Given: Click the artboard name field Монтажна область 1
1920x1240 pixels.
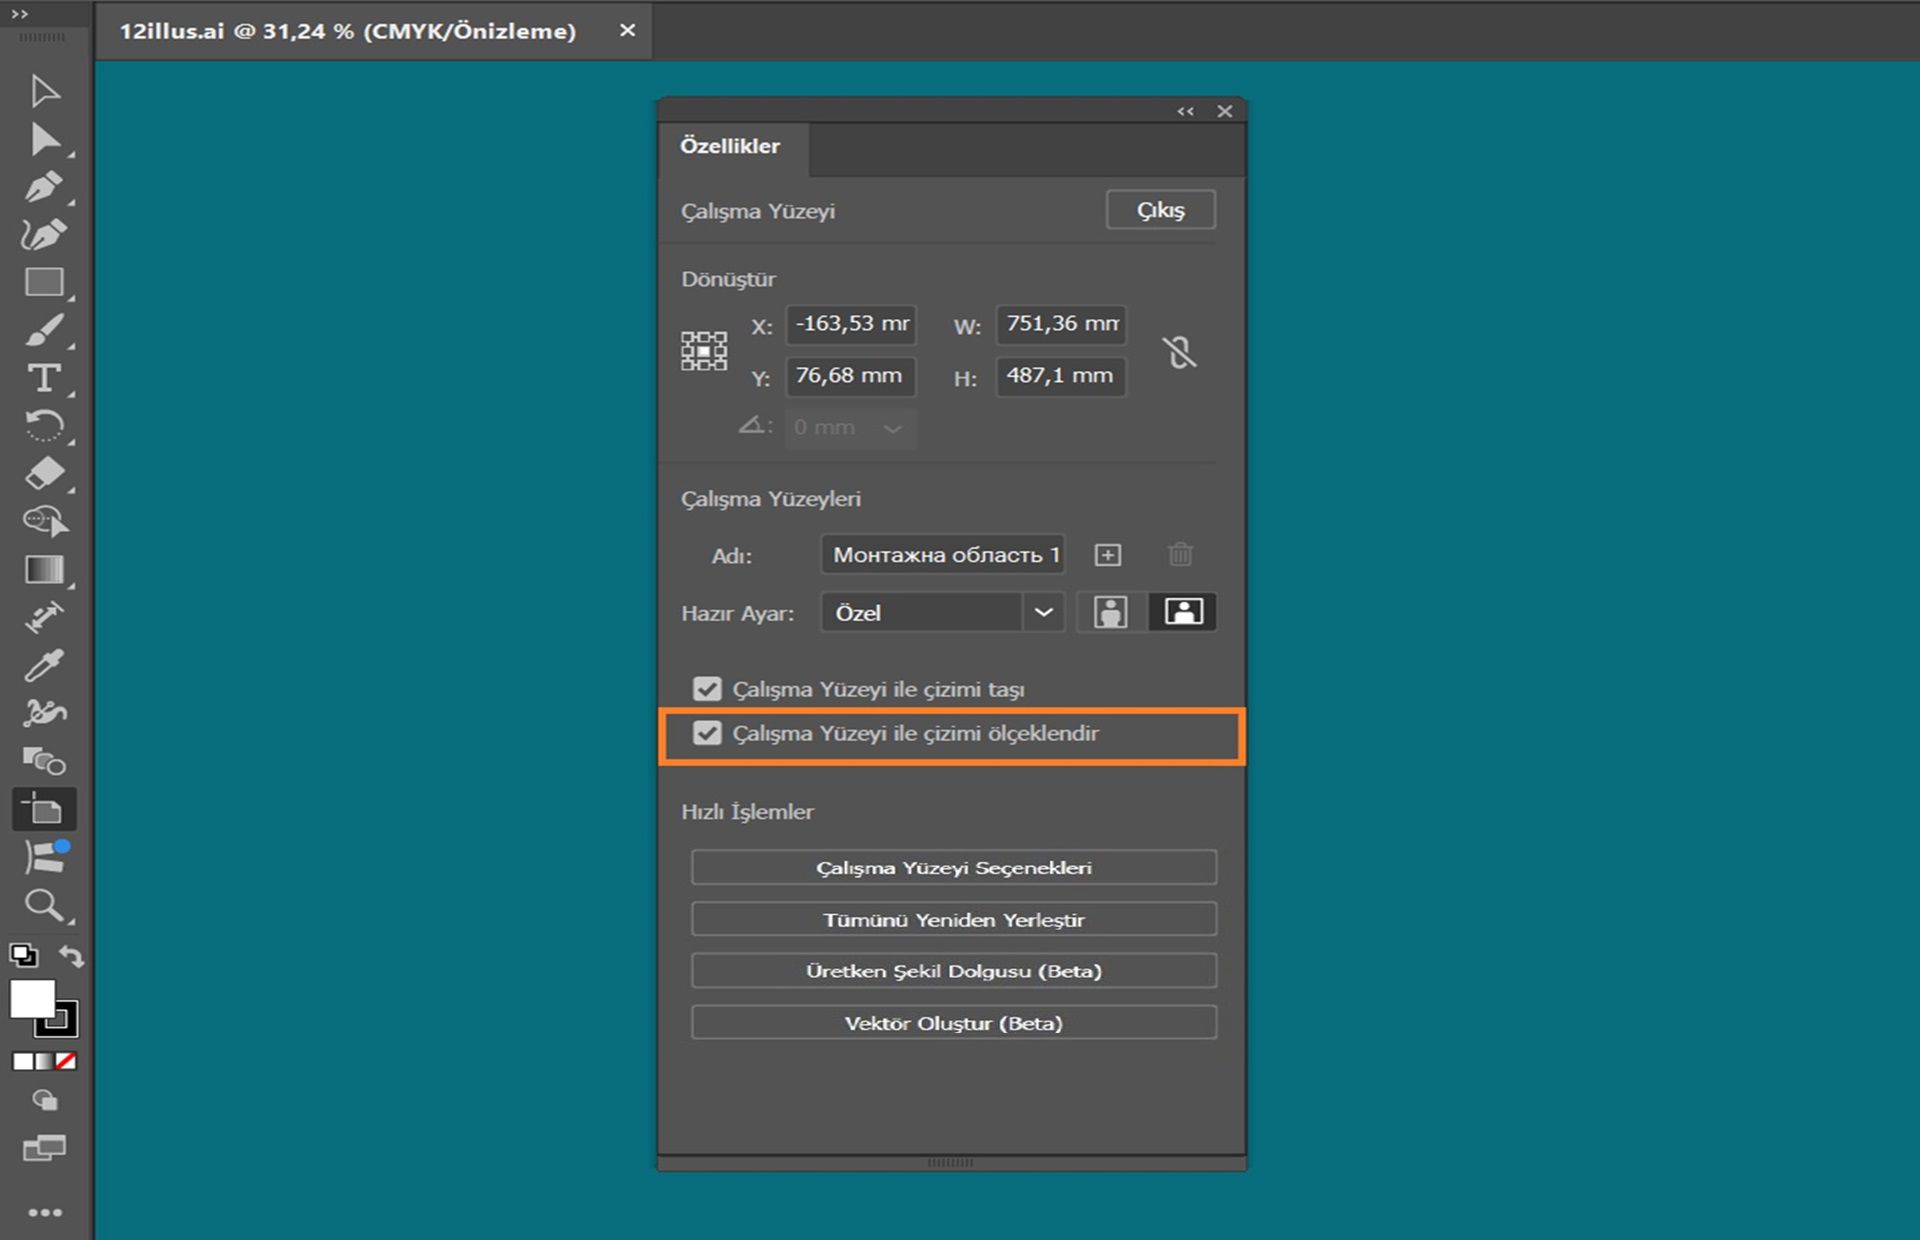Looking at the screenshot, I should [x=941, y=555].
